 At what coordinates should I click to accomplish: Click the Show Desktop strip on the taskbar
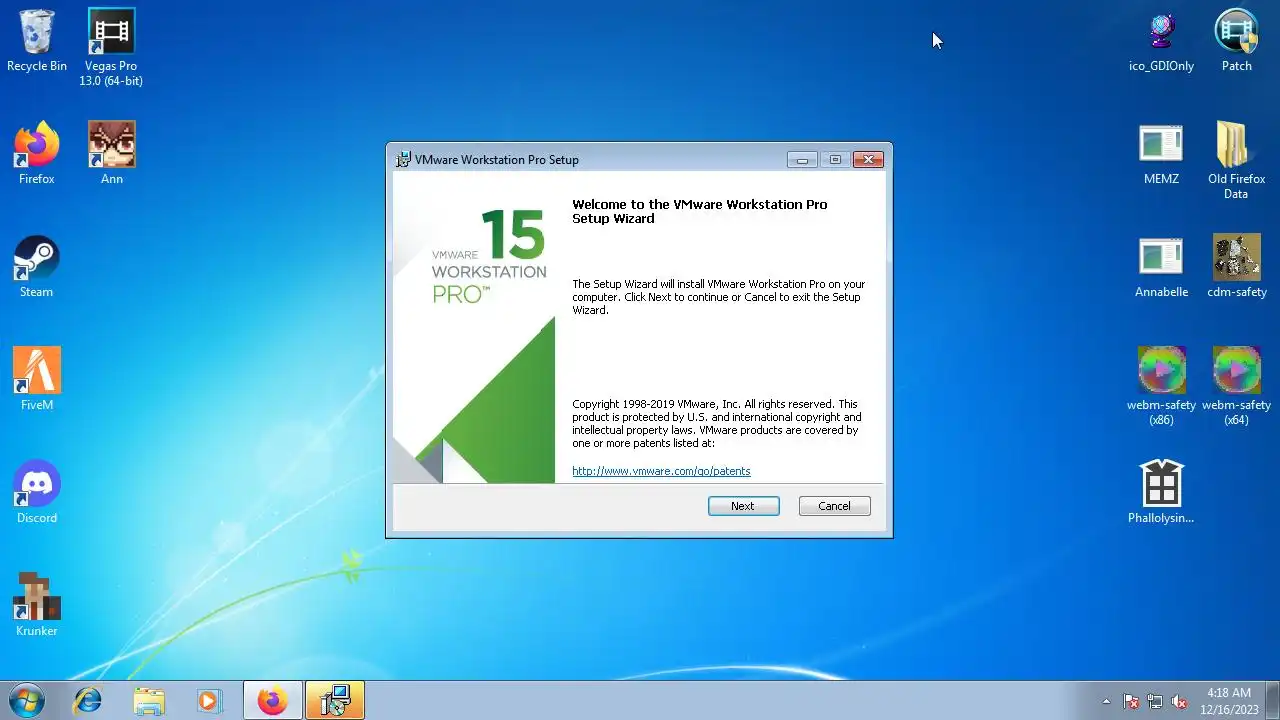(x=1272, y=701)
